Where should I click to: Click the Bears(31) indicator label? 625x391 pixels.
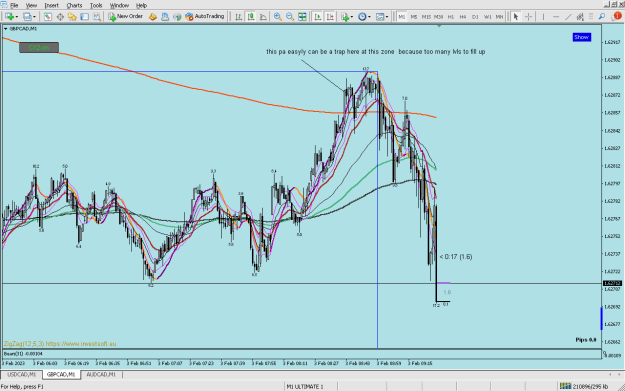(23, 354)
